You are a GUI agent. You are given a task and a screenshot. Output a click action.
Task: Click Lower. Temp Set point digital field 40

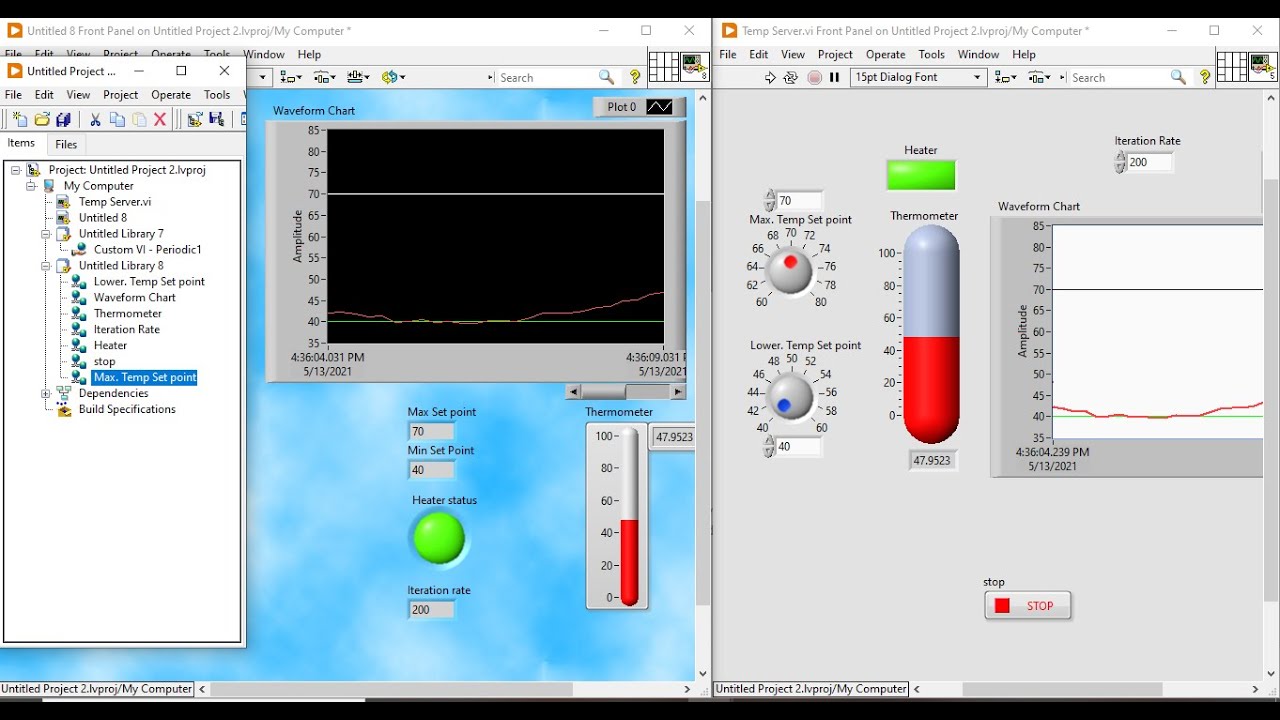[x=798, y=447]
